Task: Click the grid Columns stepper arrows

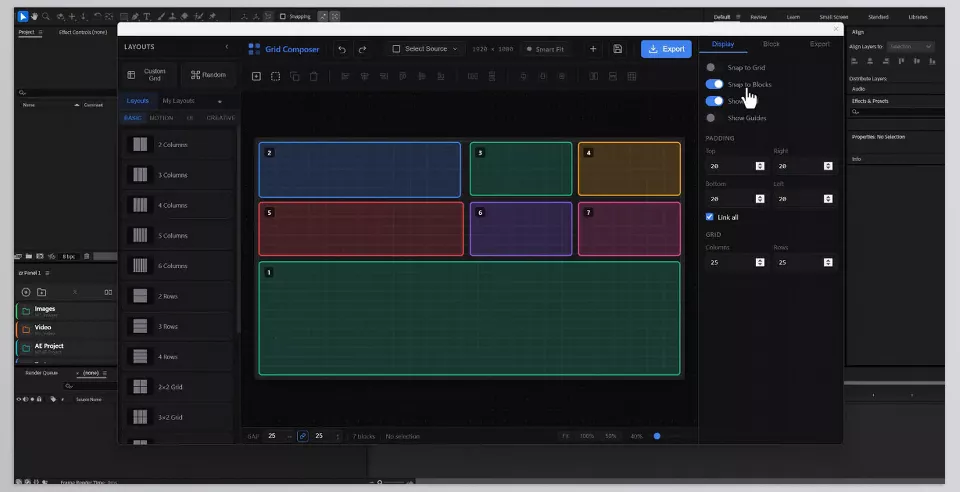Action: [760, 263]
